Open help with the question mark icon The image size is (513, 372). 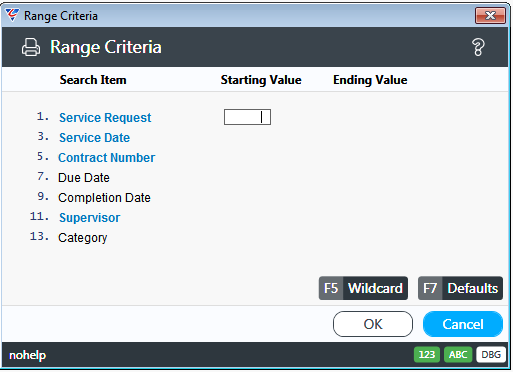coord(478,47)
